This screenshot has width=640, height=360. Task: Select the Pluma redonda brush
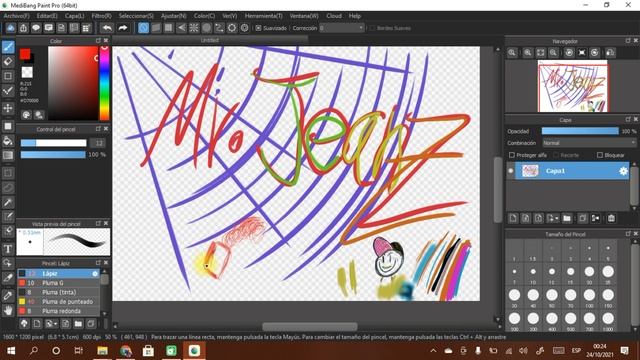(58, 311)
